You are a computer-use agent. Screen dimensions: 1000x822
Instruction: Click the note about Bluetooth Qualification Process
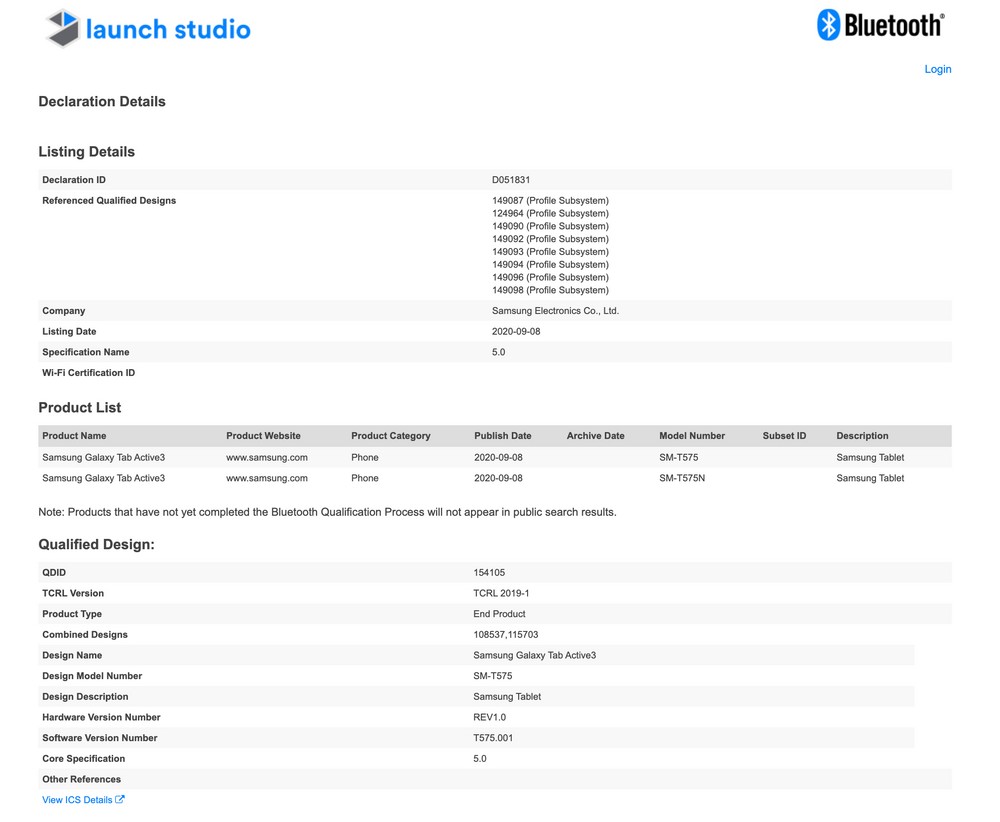coord(327,512)
